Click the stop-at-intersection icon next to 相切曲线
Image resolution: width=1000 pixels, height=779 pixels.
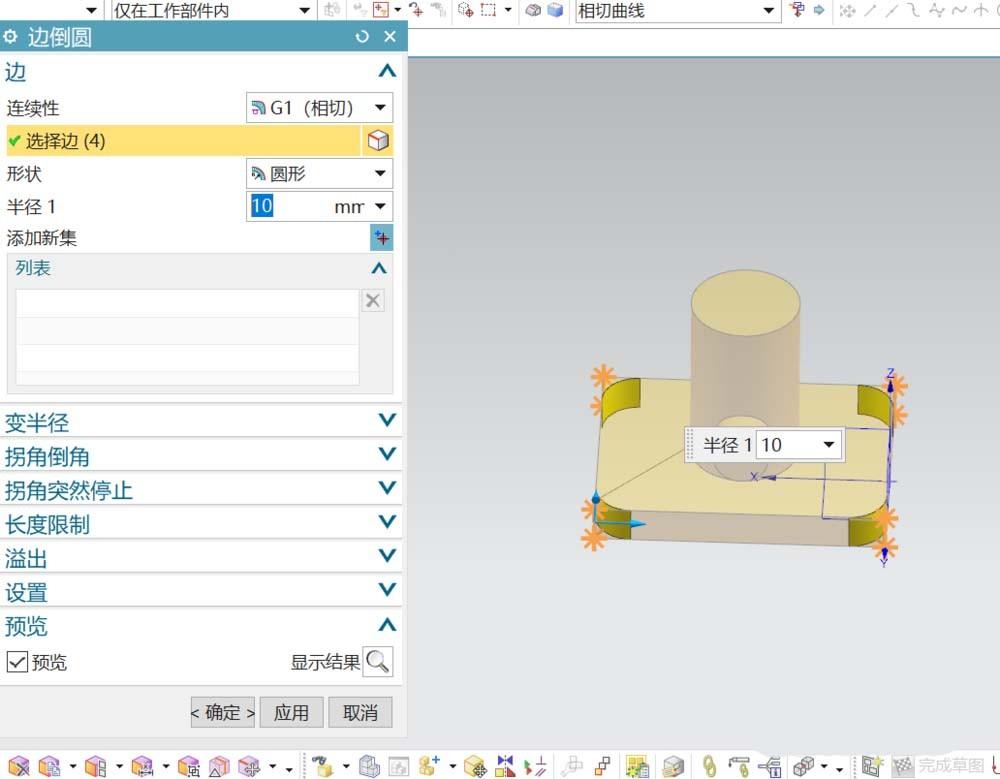[x=796, y=11]
